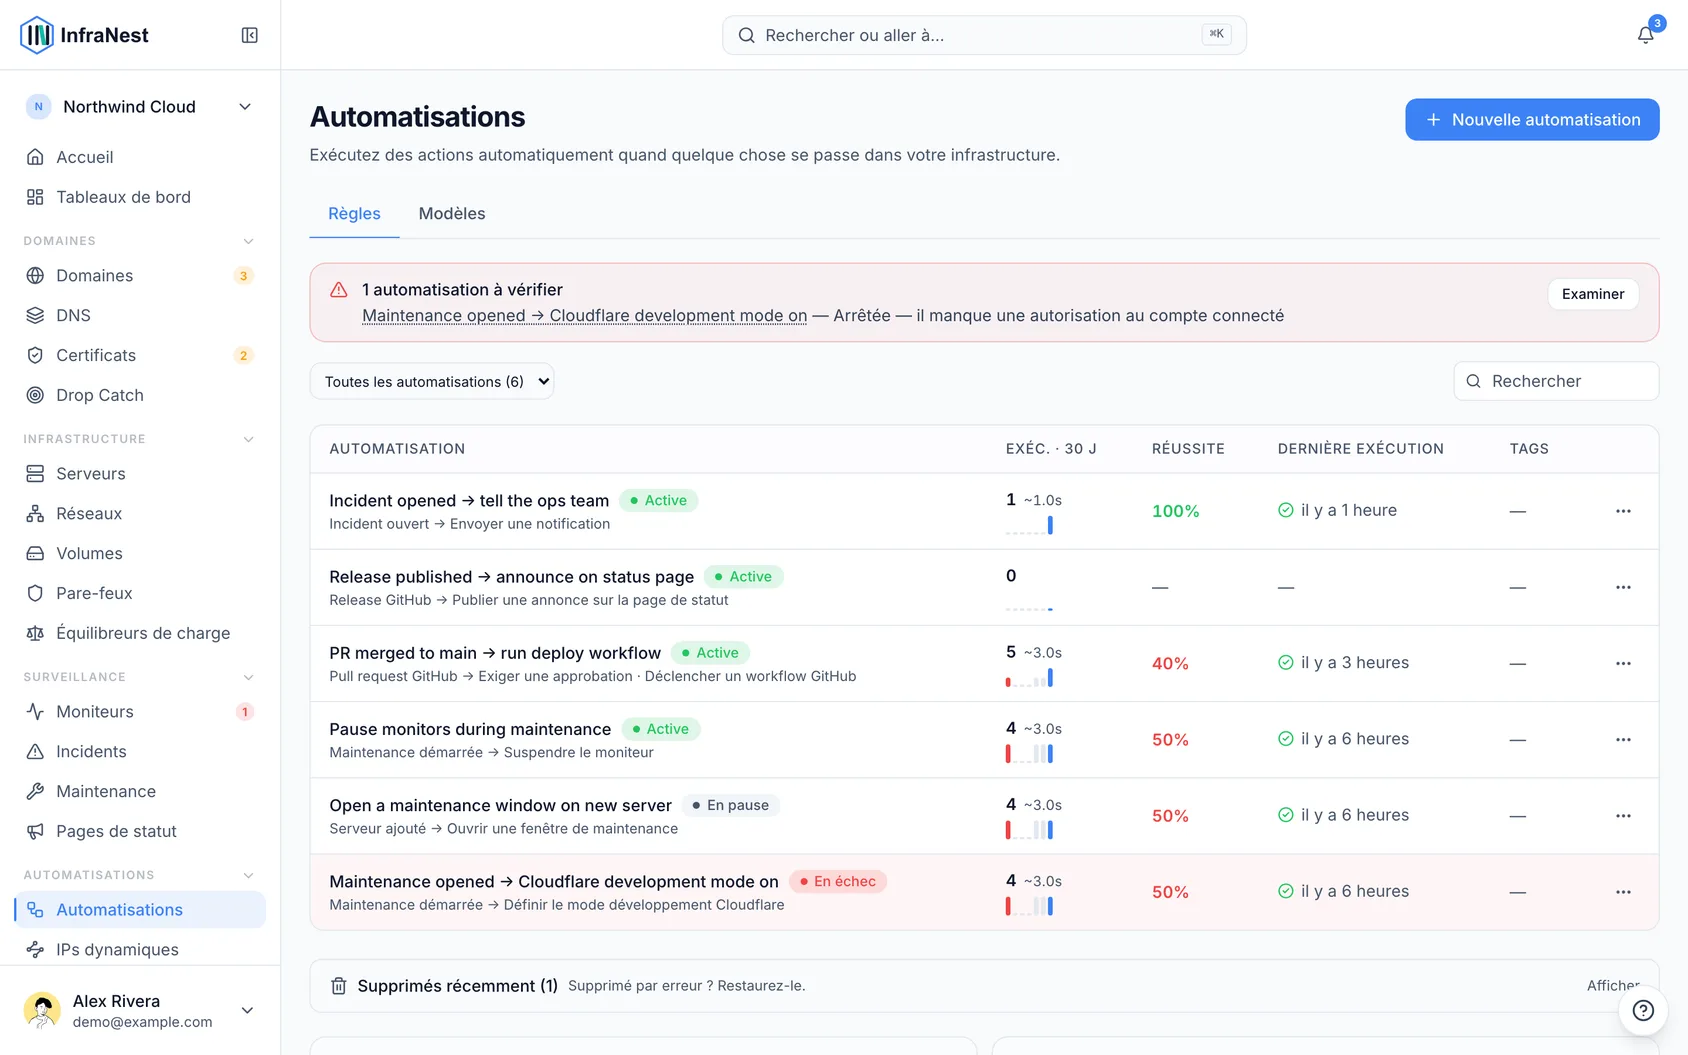This screenshot has height=1055, width=1688.
Task: Open Tableaux de bord
Action: 140,197
